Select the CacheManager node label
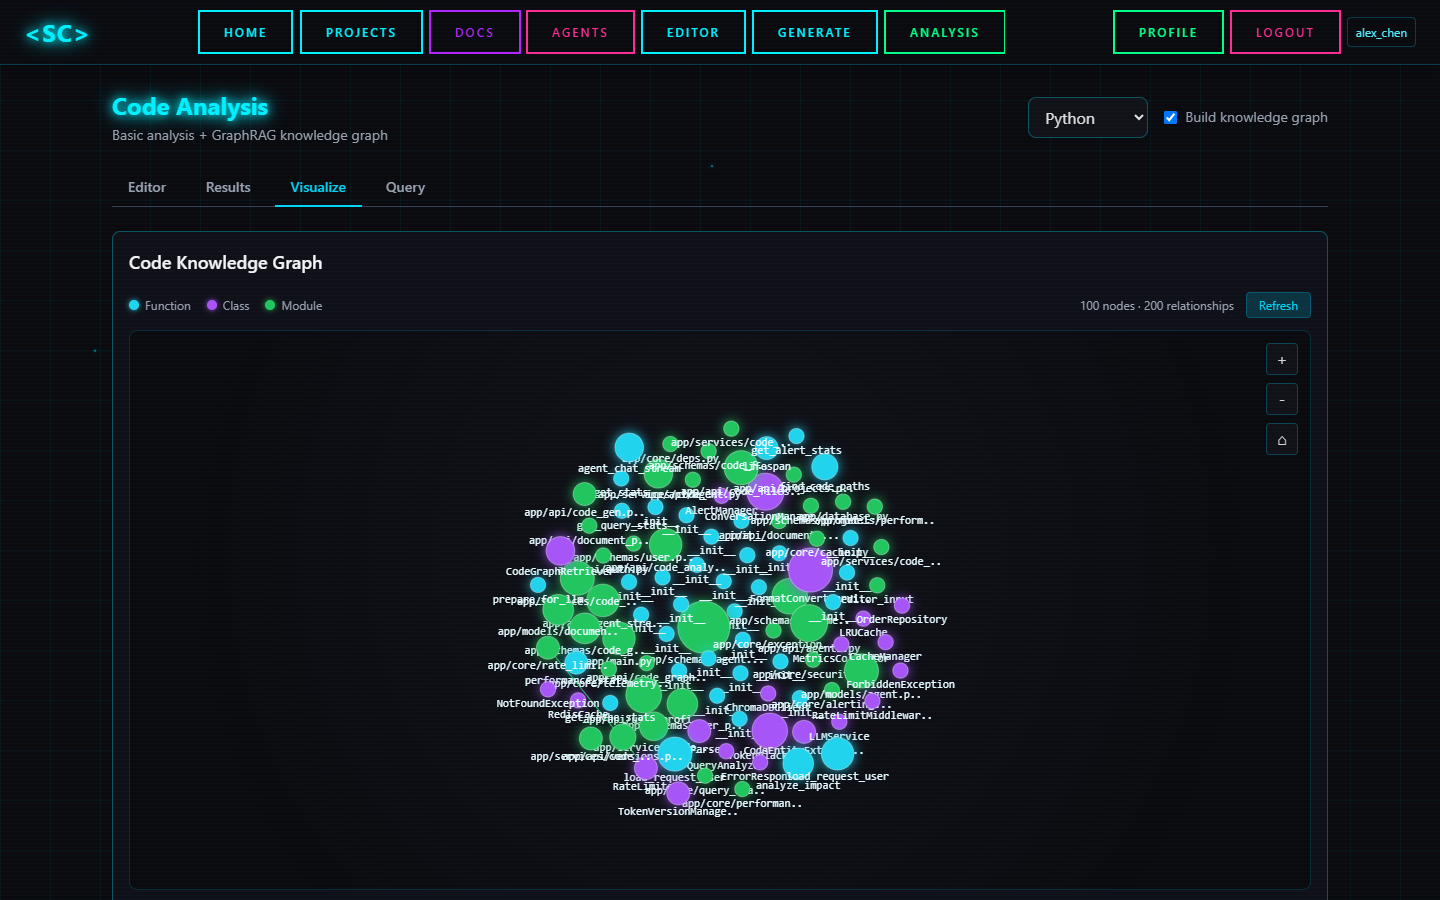This screenshot has height=900, width=1440. (885, 656)
